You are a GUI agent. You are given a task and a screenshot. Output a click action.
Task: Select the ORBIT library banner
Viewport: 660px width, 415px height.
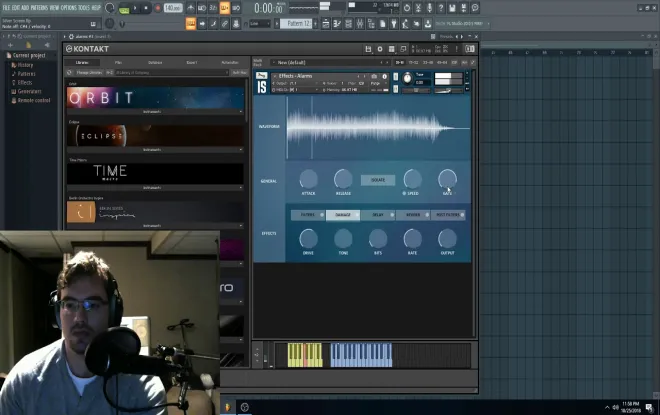tap(155, 98)
